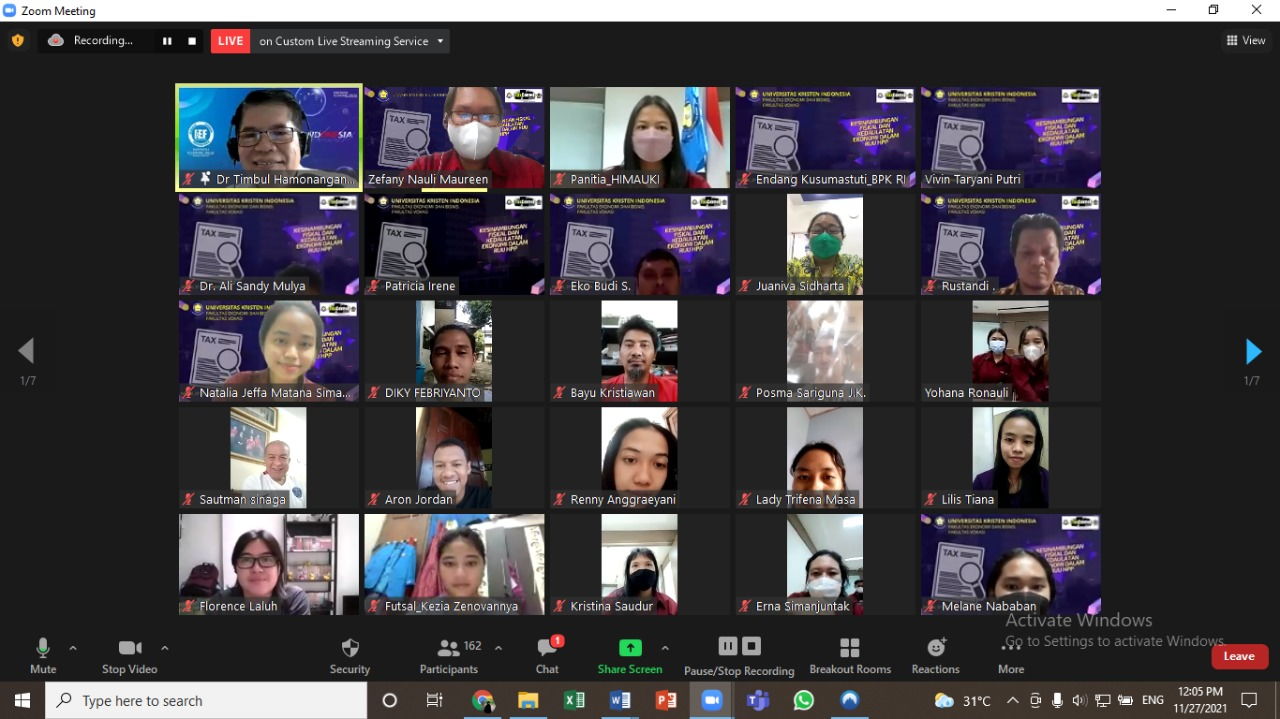The width and height of the screenshot is (1280, 719).
Task: Click the red Leave button
Action: pos(1239,656)
